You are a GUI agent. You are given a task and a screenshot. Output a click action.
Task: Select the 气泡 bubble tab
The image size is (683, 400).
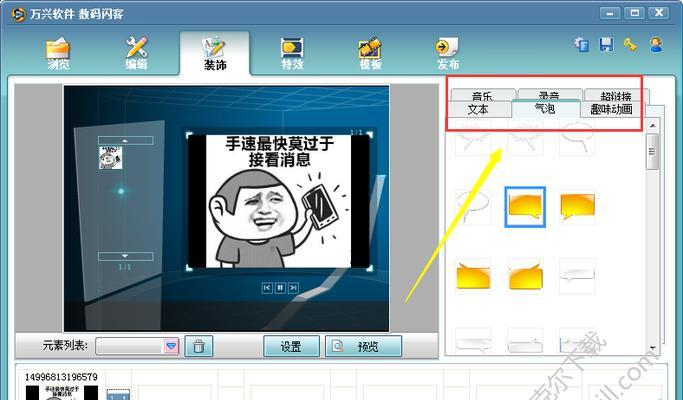click(545, 108)
